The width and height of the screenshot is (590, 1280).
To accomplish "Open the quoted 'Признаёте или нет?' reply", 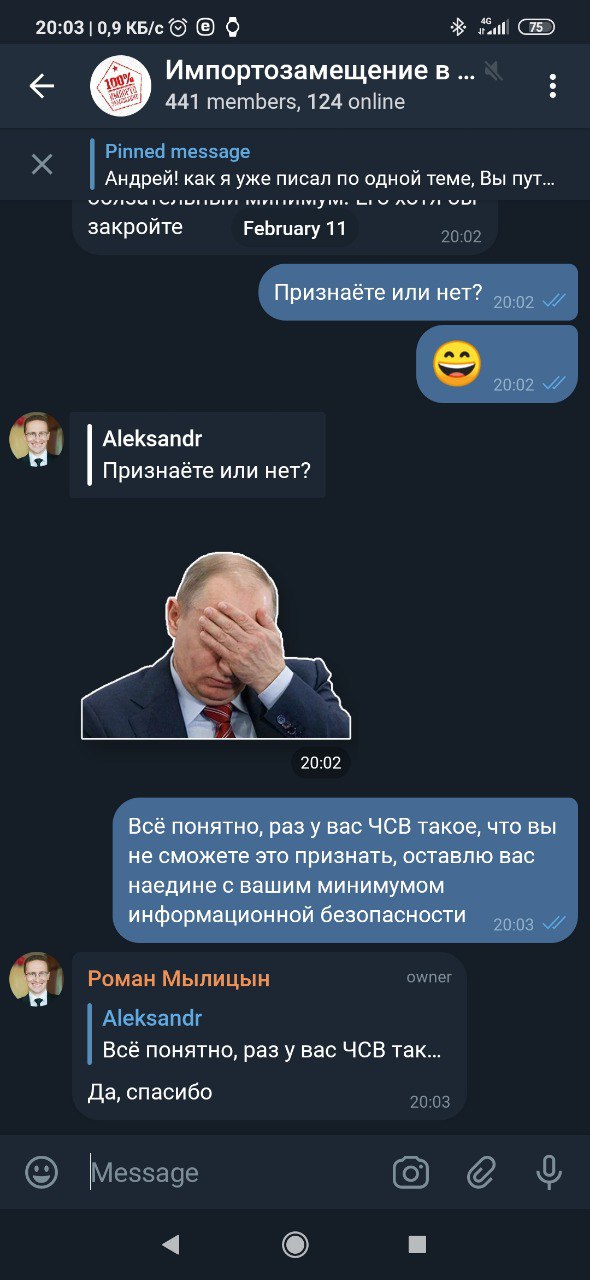I will [198, 454].
